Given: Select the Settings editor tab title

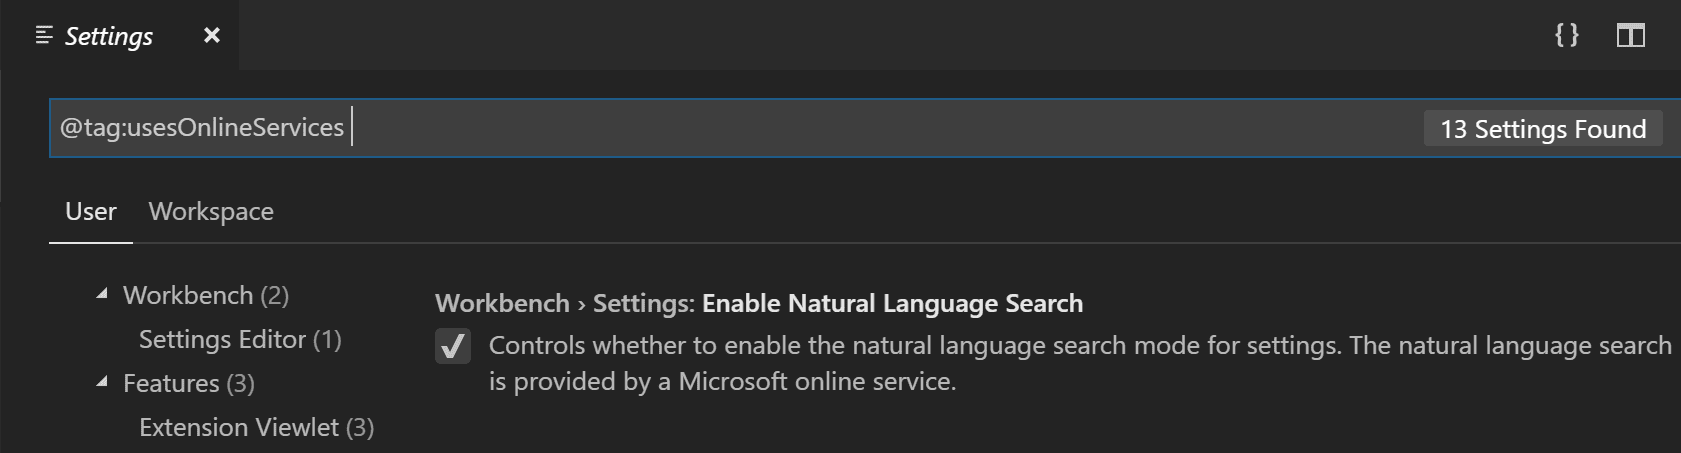Looking at the screenshot, I should pyautogui.click(x=109, y=37).
